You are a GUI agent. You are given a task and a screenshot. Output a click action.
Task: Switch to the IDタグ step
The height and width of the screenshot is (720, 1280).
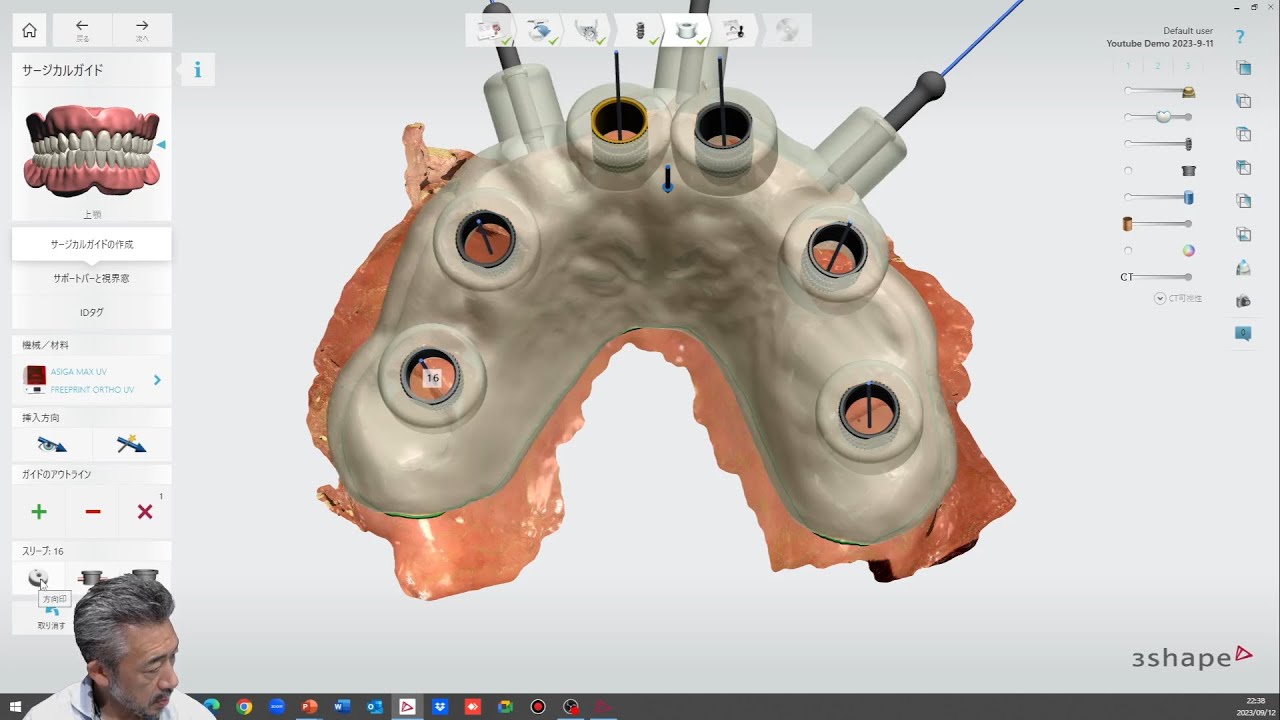pos(91,312)
